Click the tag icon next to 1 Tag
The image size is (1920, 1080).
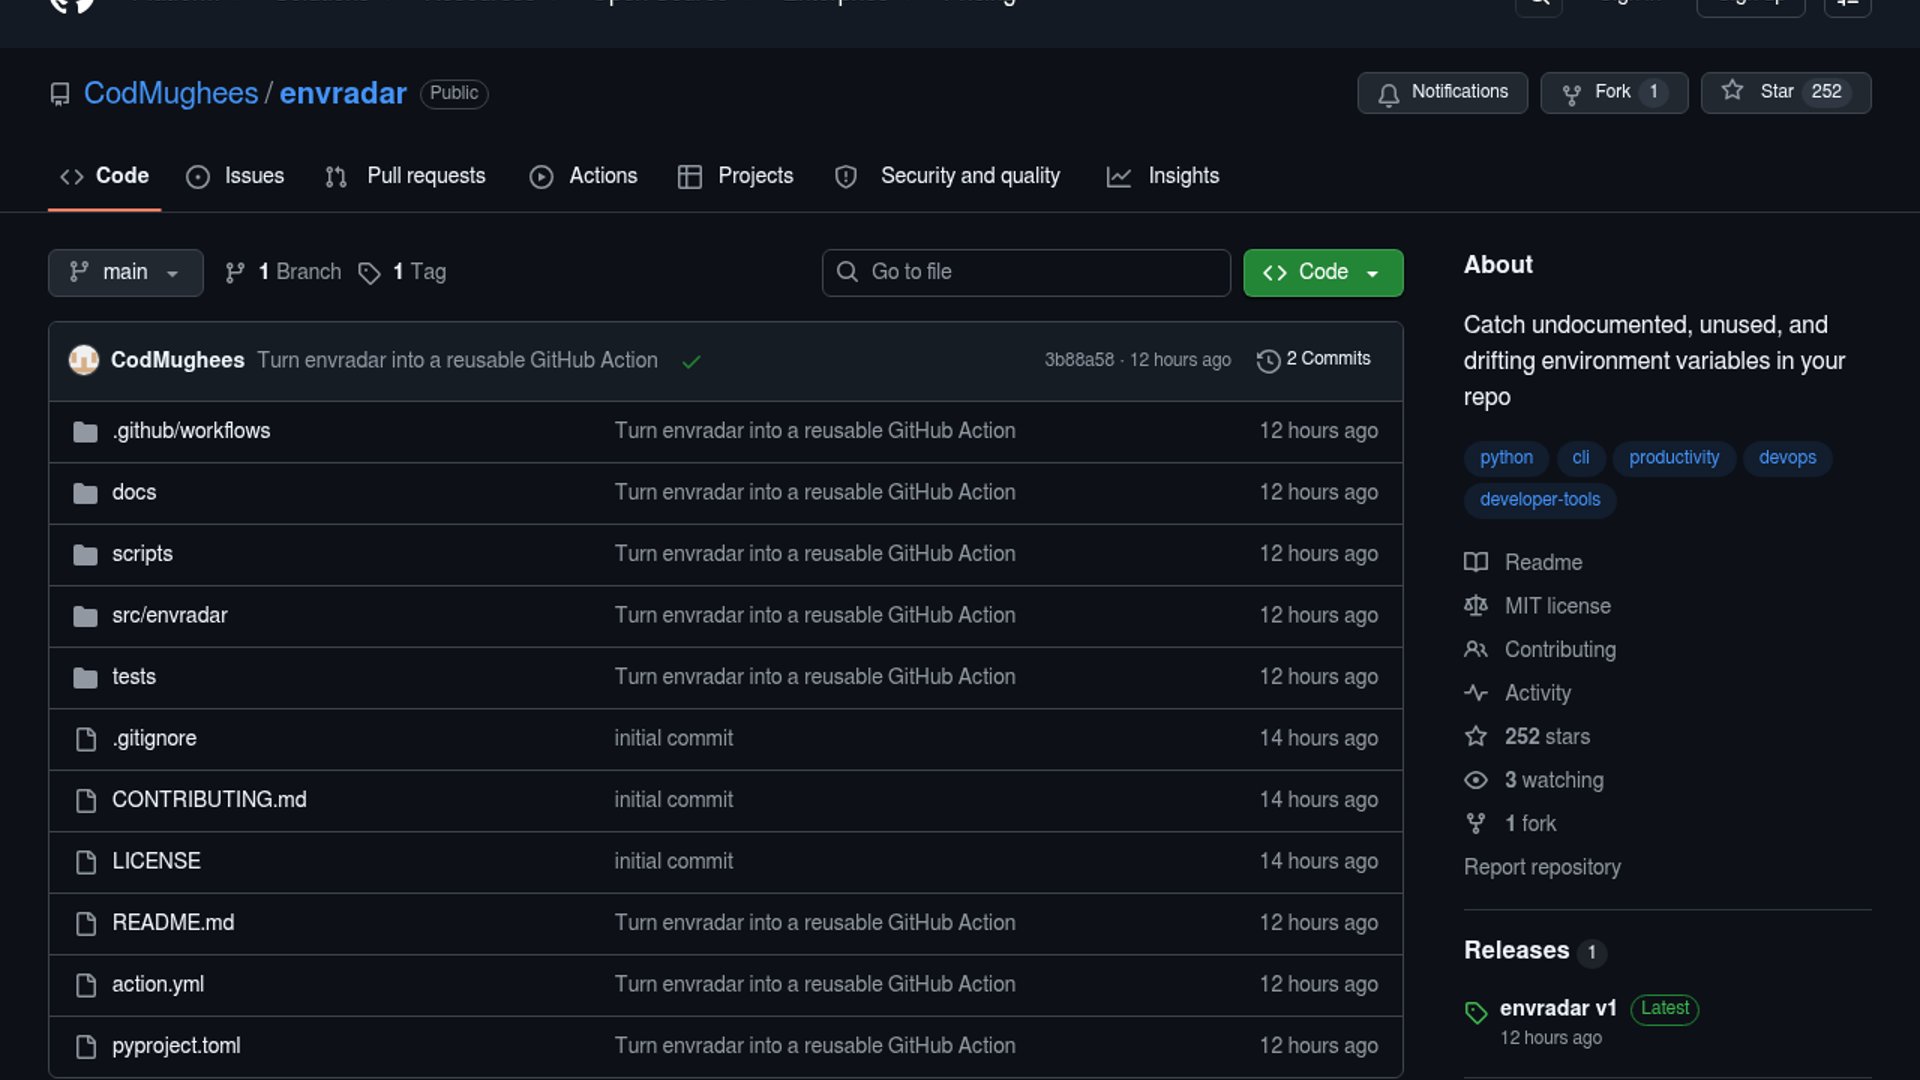point(369,273)
